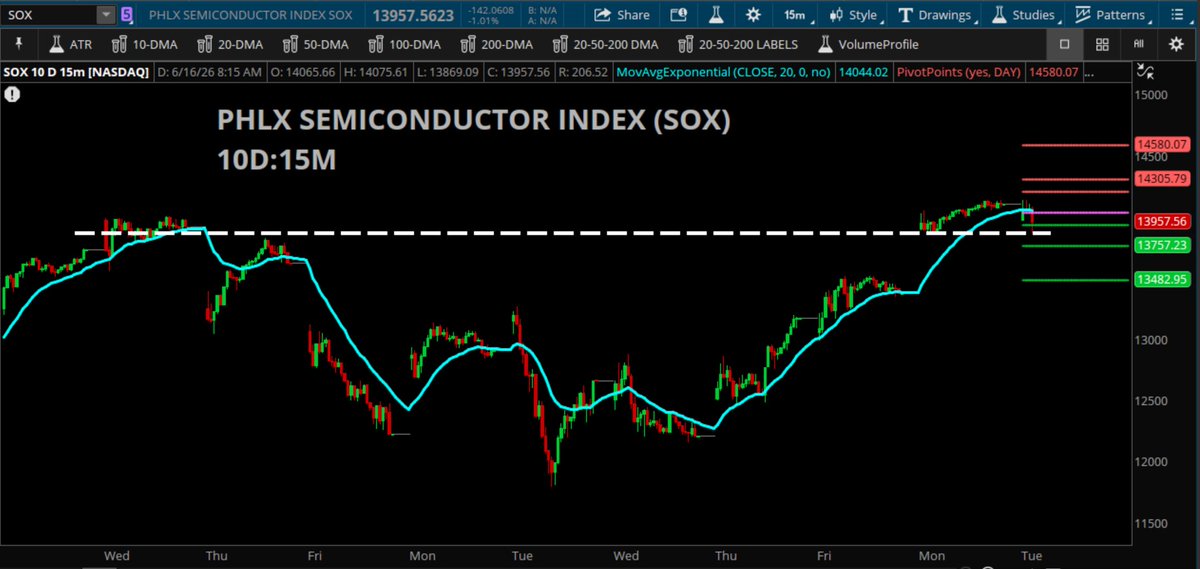Apply the 20-DMA study set
The width and height of the screenshot is (1200, 569).
click(x=233, y=44)
